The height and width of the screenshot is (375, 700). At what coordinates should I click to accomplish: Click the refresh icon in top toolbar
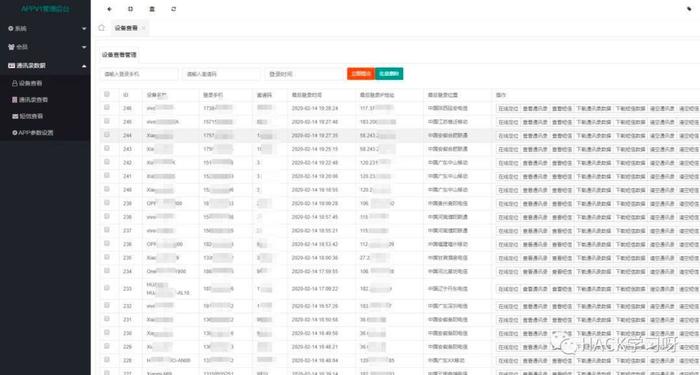point(174,9)
